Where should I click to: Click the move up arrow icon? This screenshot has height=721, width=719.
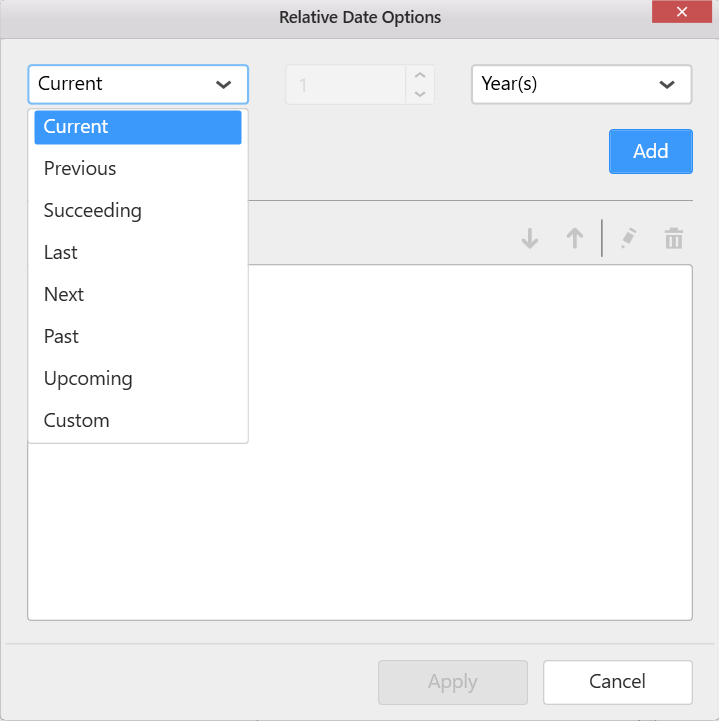(575, 239)
